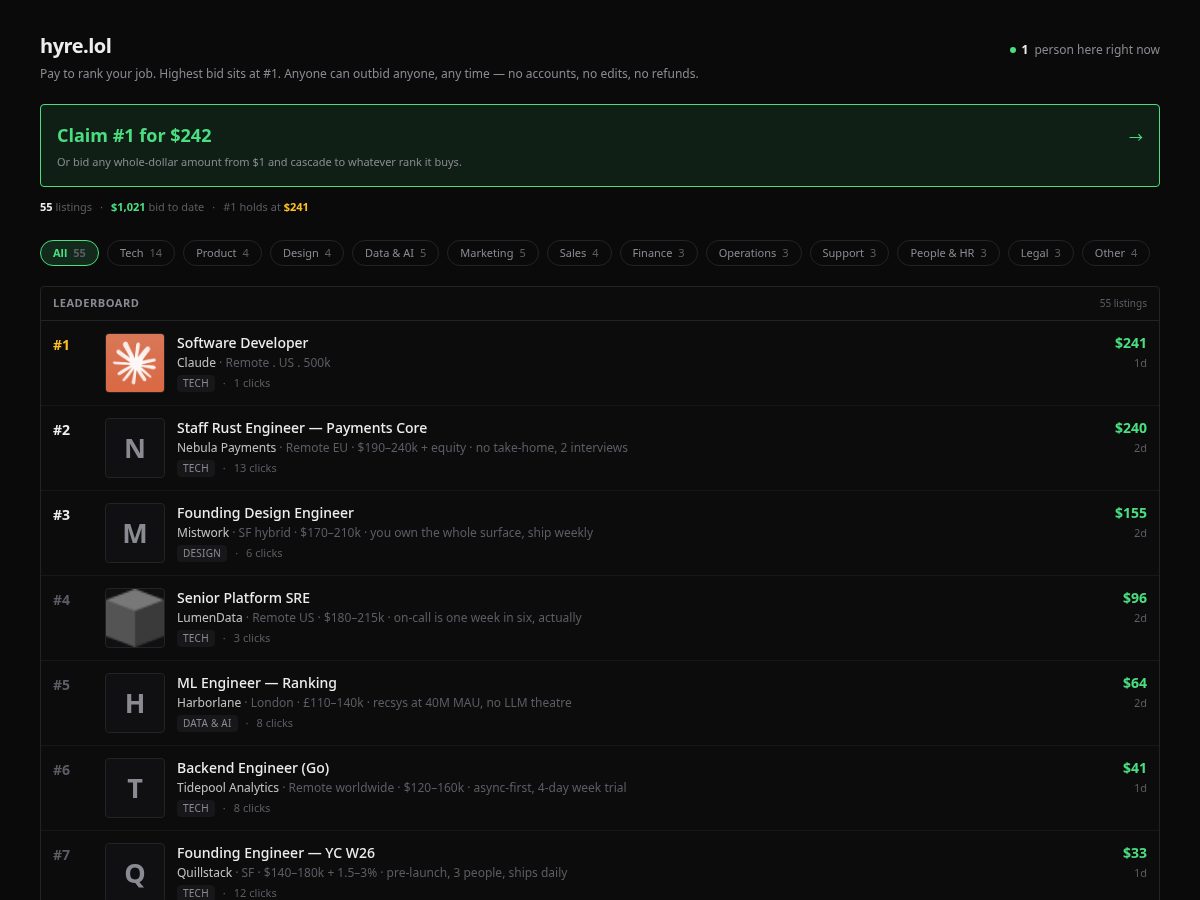Select the All 55 filter

pos(69,253)
